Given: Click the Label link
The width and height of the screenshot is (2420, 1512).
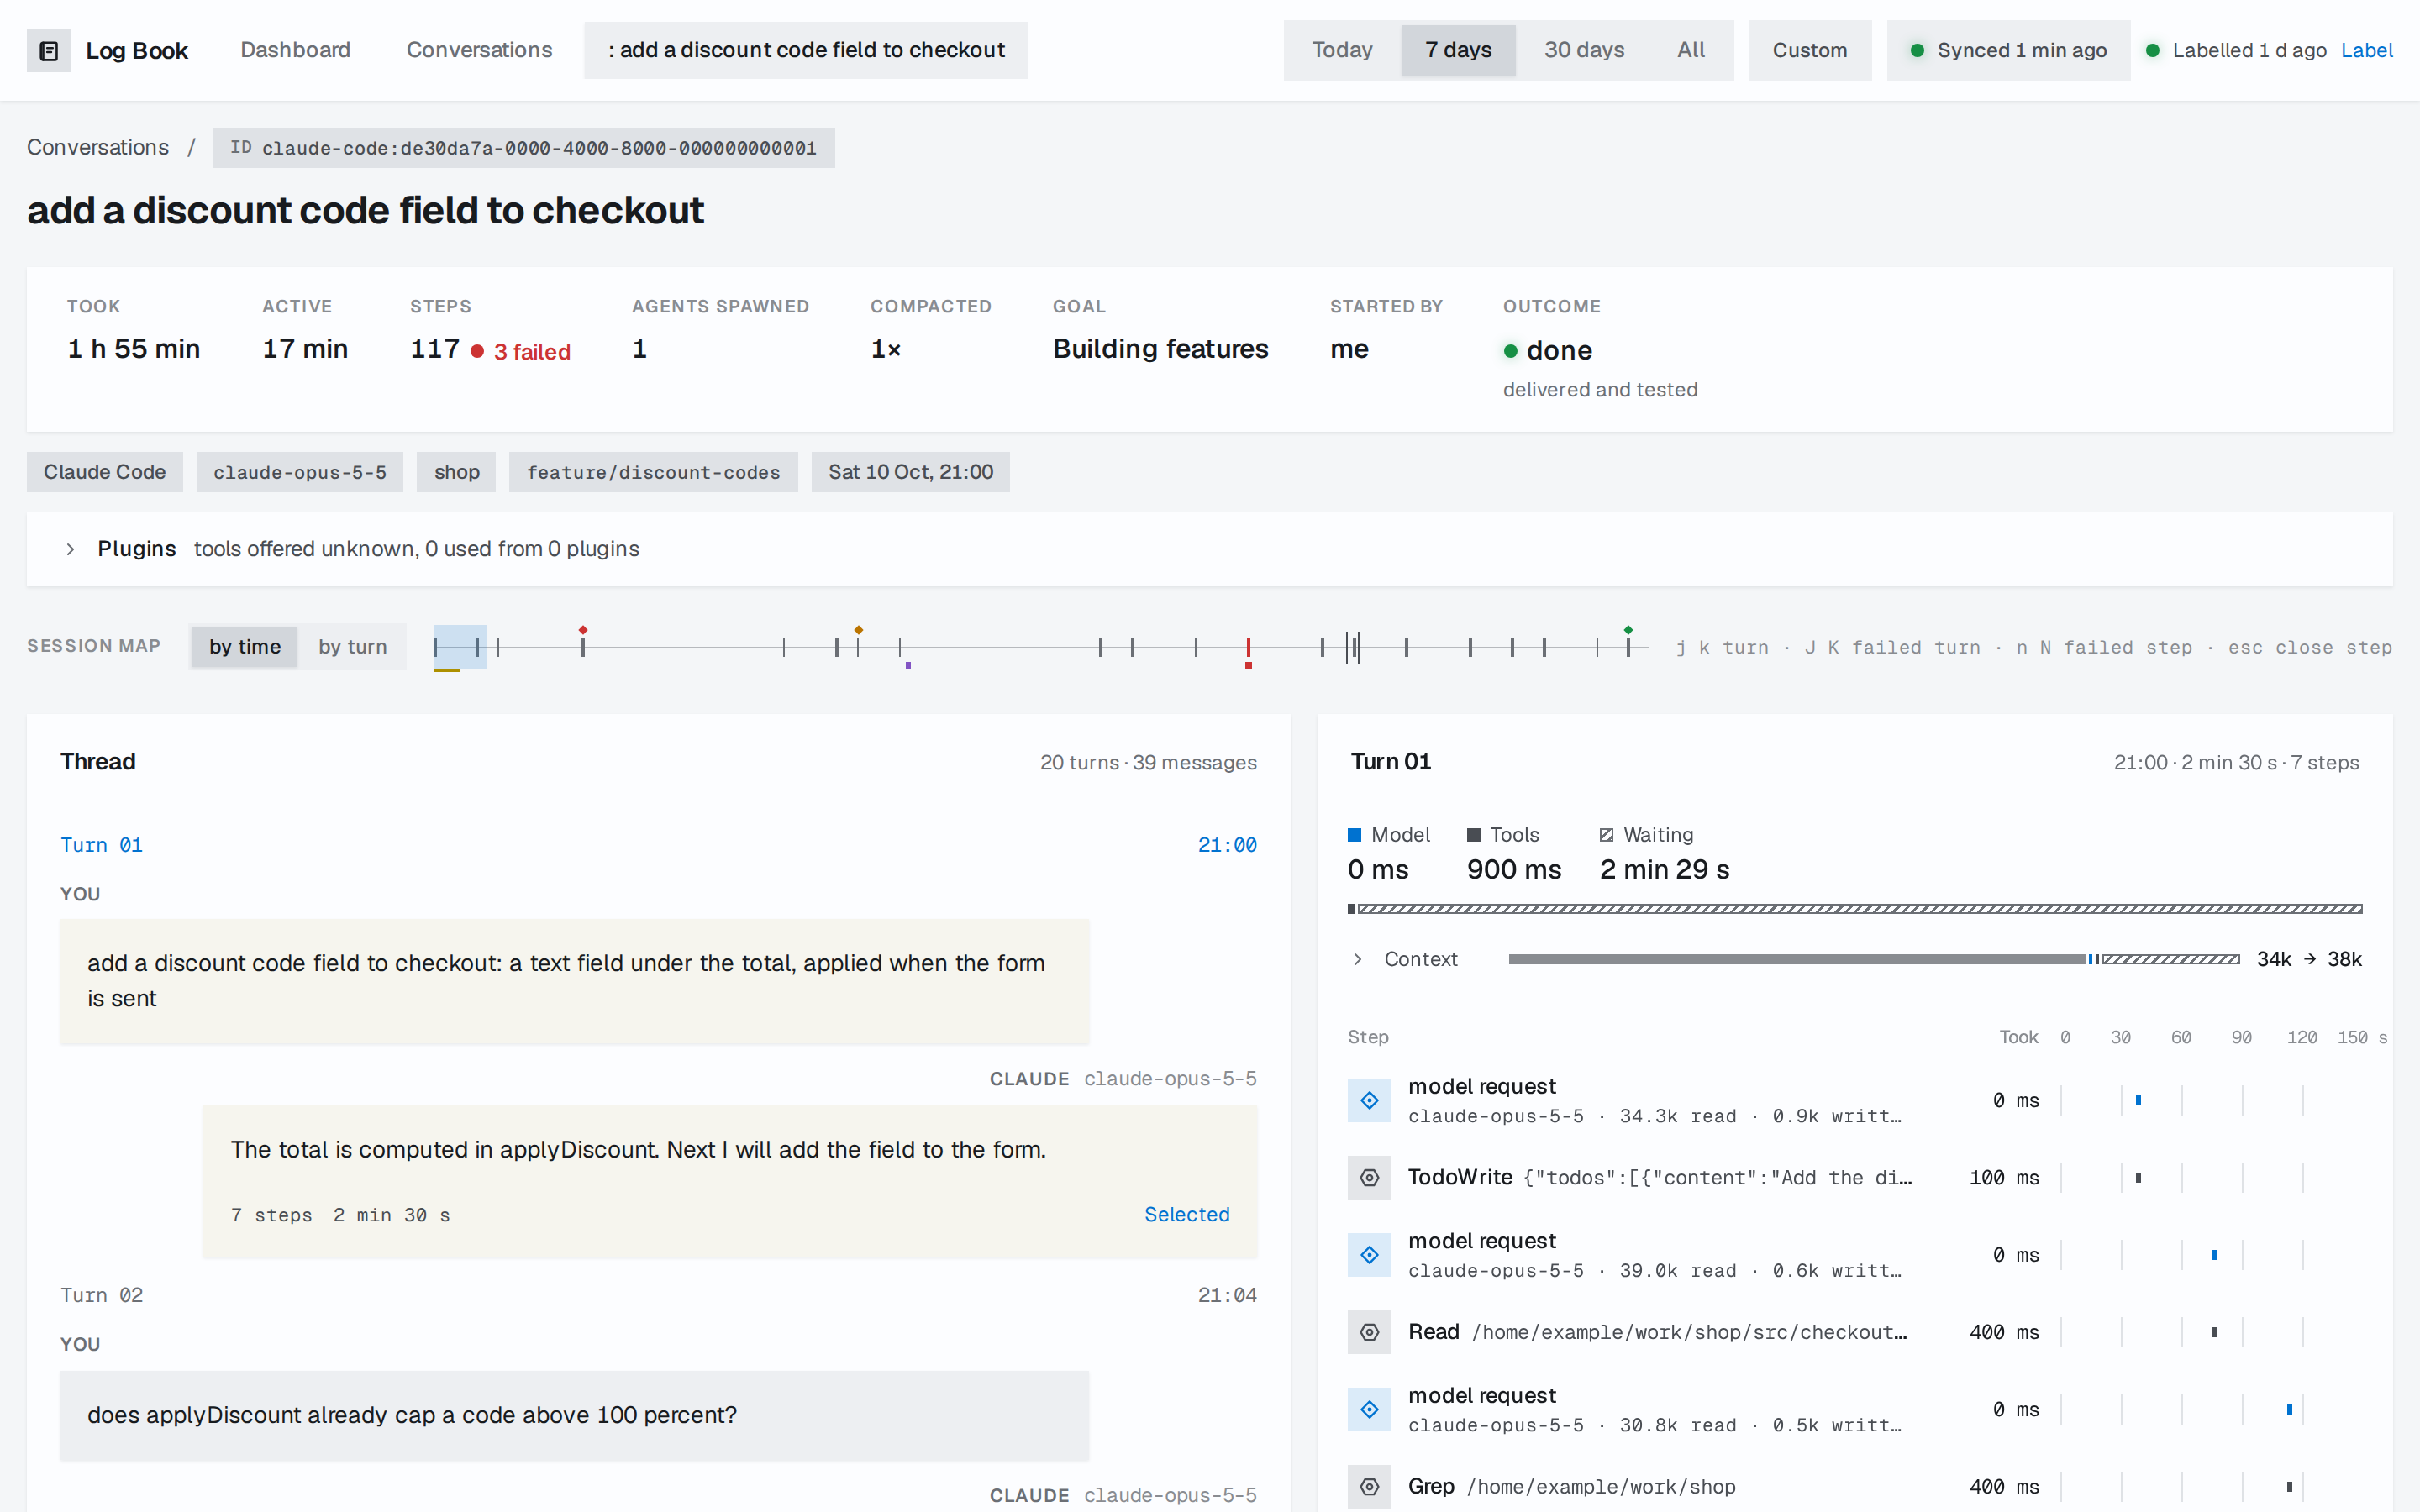Looking at the screenshot, I should 2366,50.
